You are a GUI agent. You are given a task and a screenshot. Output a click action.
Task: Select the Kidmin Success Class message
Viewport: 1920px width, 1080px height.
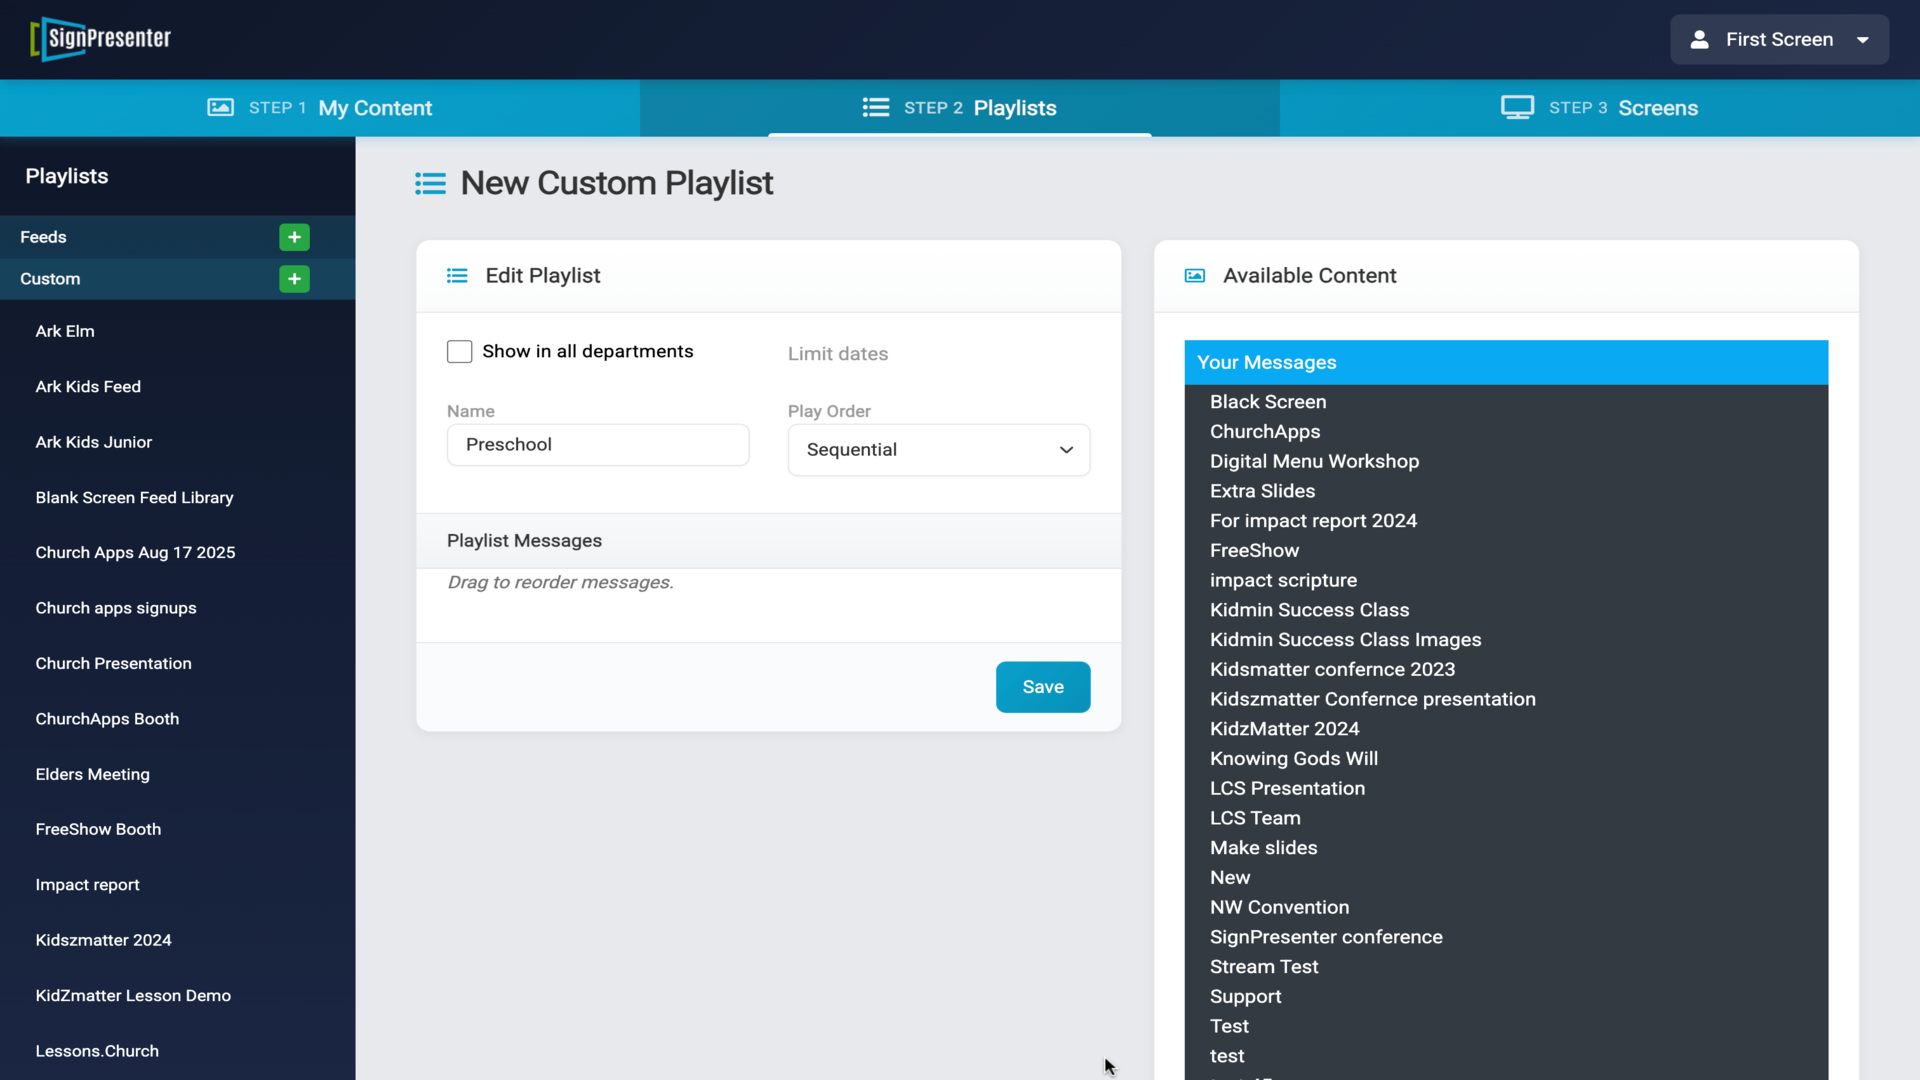(x=1309, y=610)
